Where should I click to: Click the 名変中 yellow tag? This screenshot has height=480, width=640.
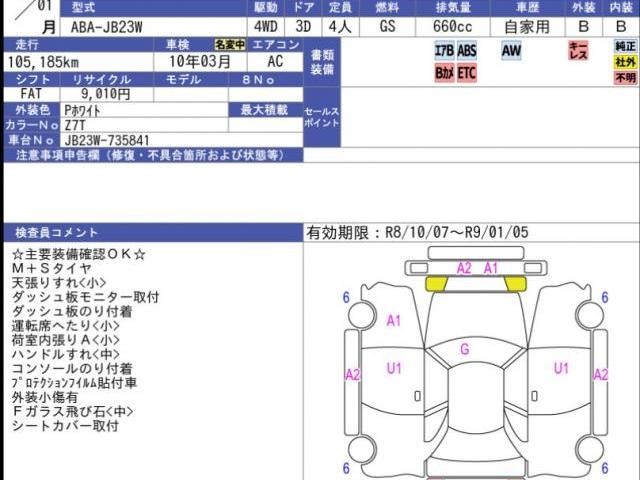coord(230,44)
